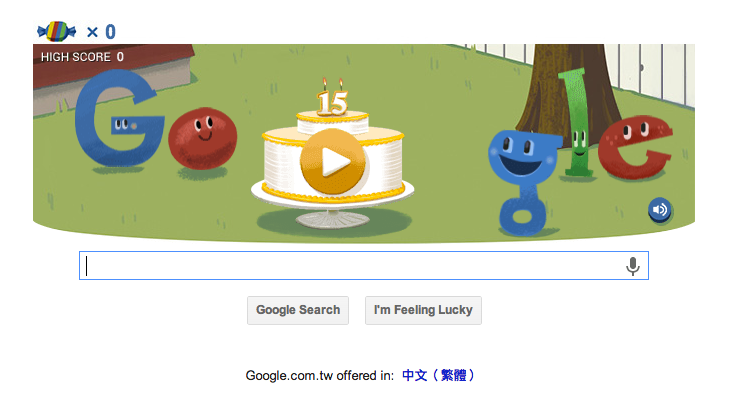Click the green letter l character
Screen dimensions: 742x418
576,123
